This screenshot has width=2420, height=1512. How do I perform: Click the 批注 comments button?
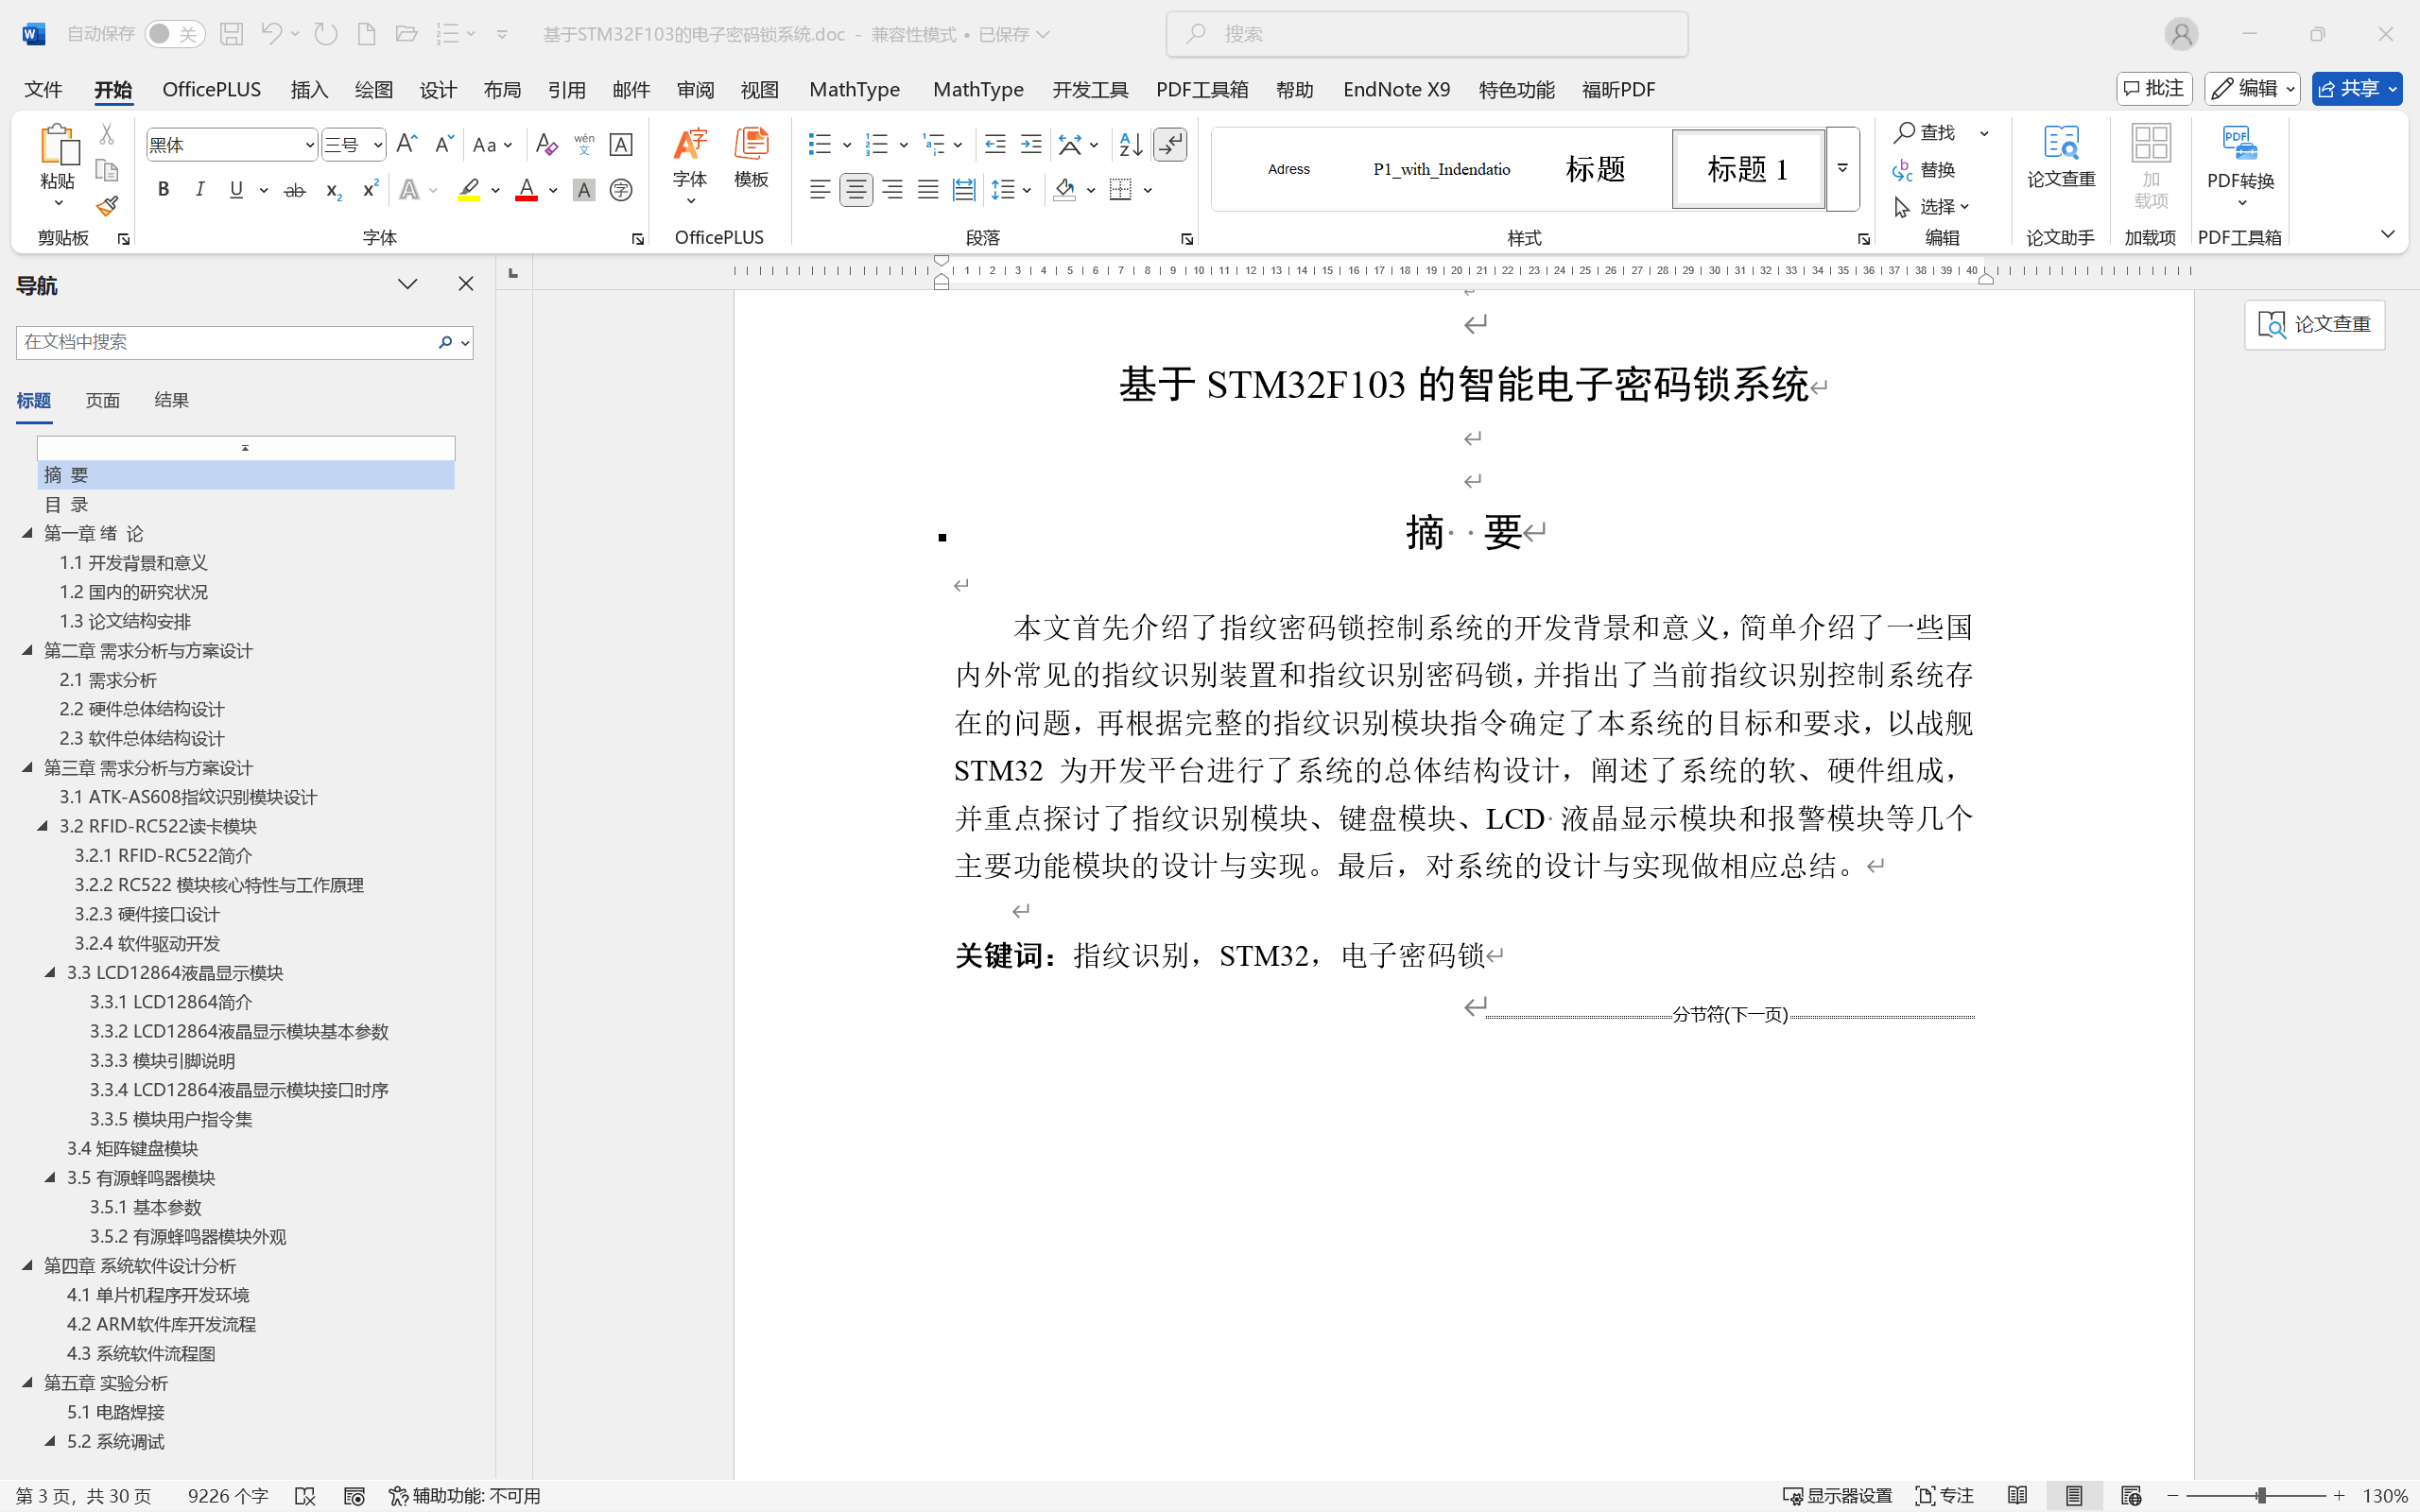tap(2154, 89)
